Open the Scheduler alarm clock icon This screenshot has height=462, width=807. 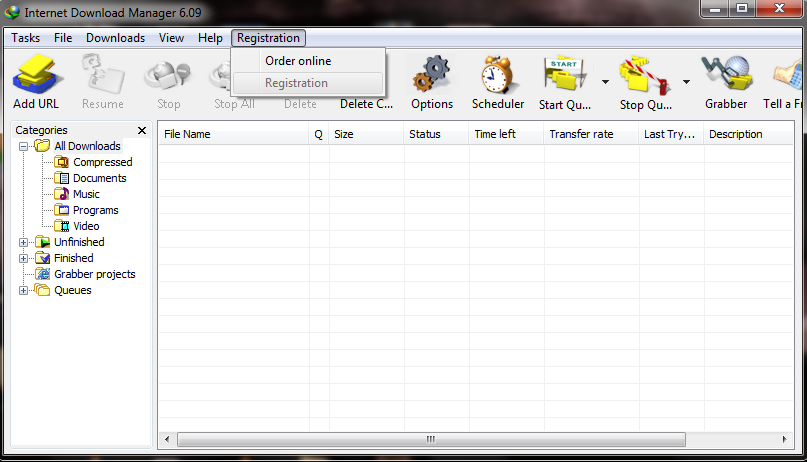[x=497, y=75]
